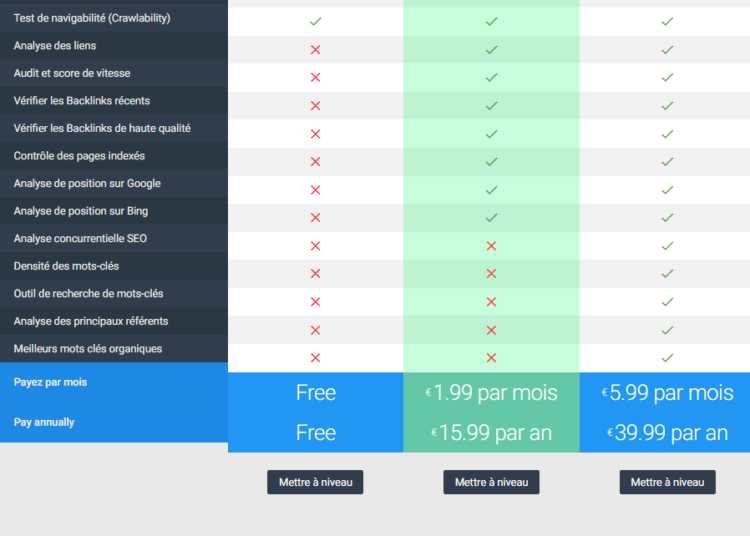Viewport: 750px width, 536px height.
Task: Click the €5.99 plan checkmark for Densité des mots-clés
Action: pos(667,273)
